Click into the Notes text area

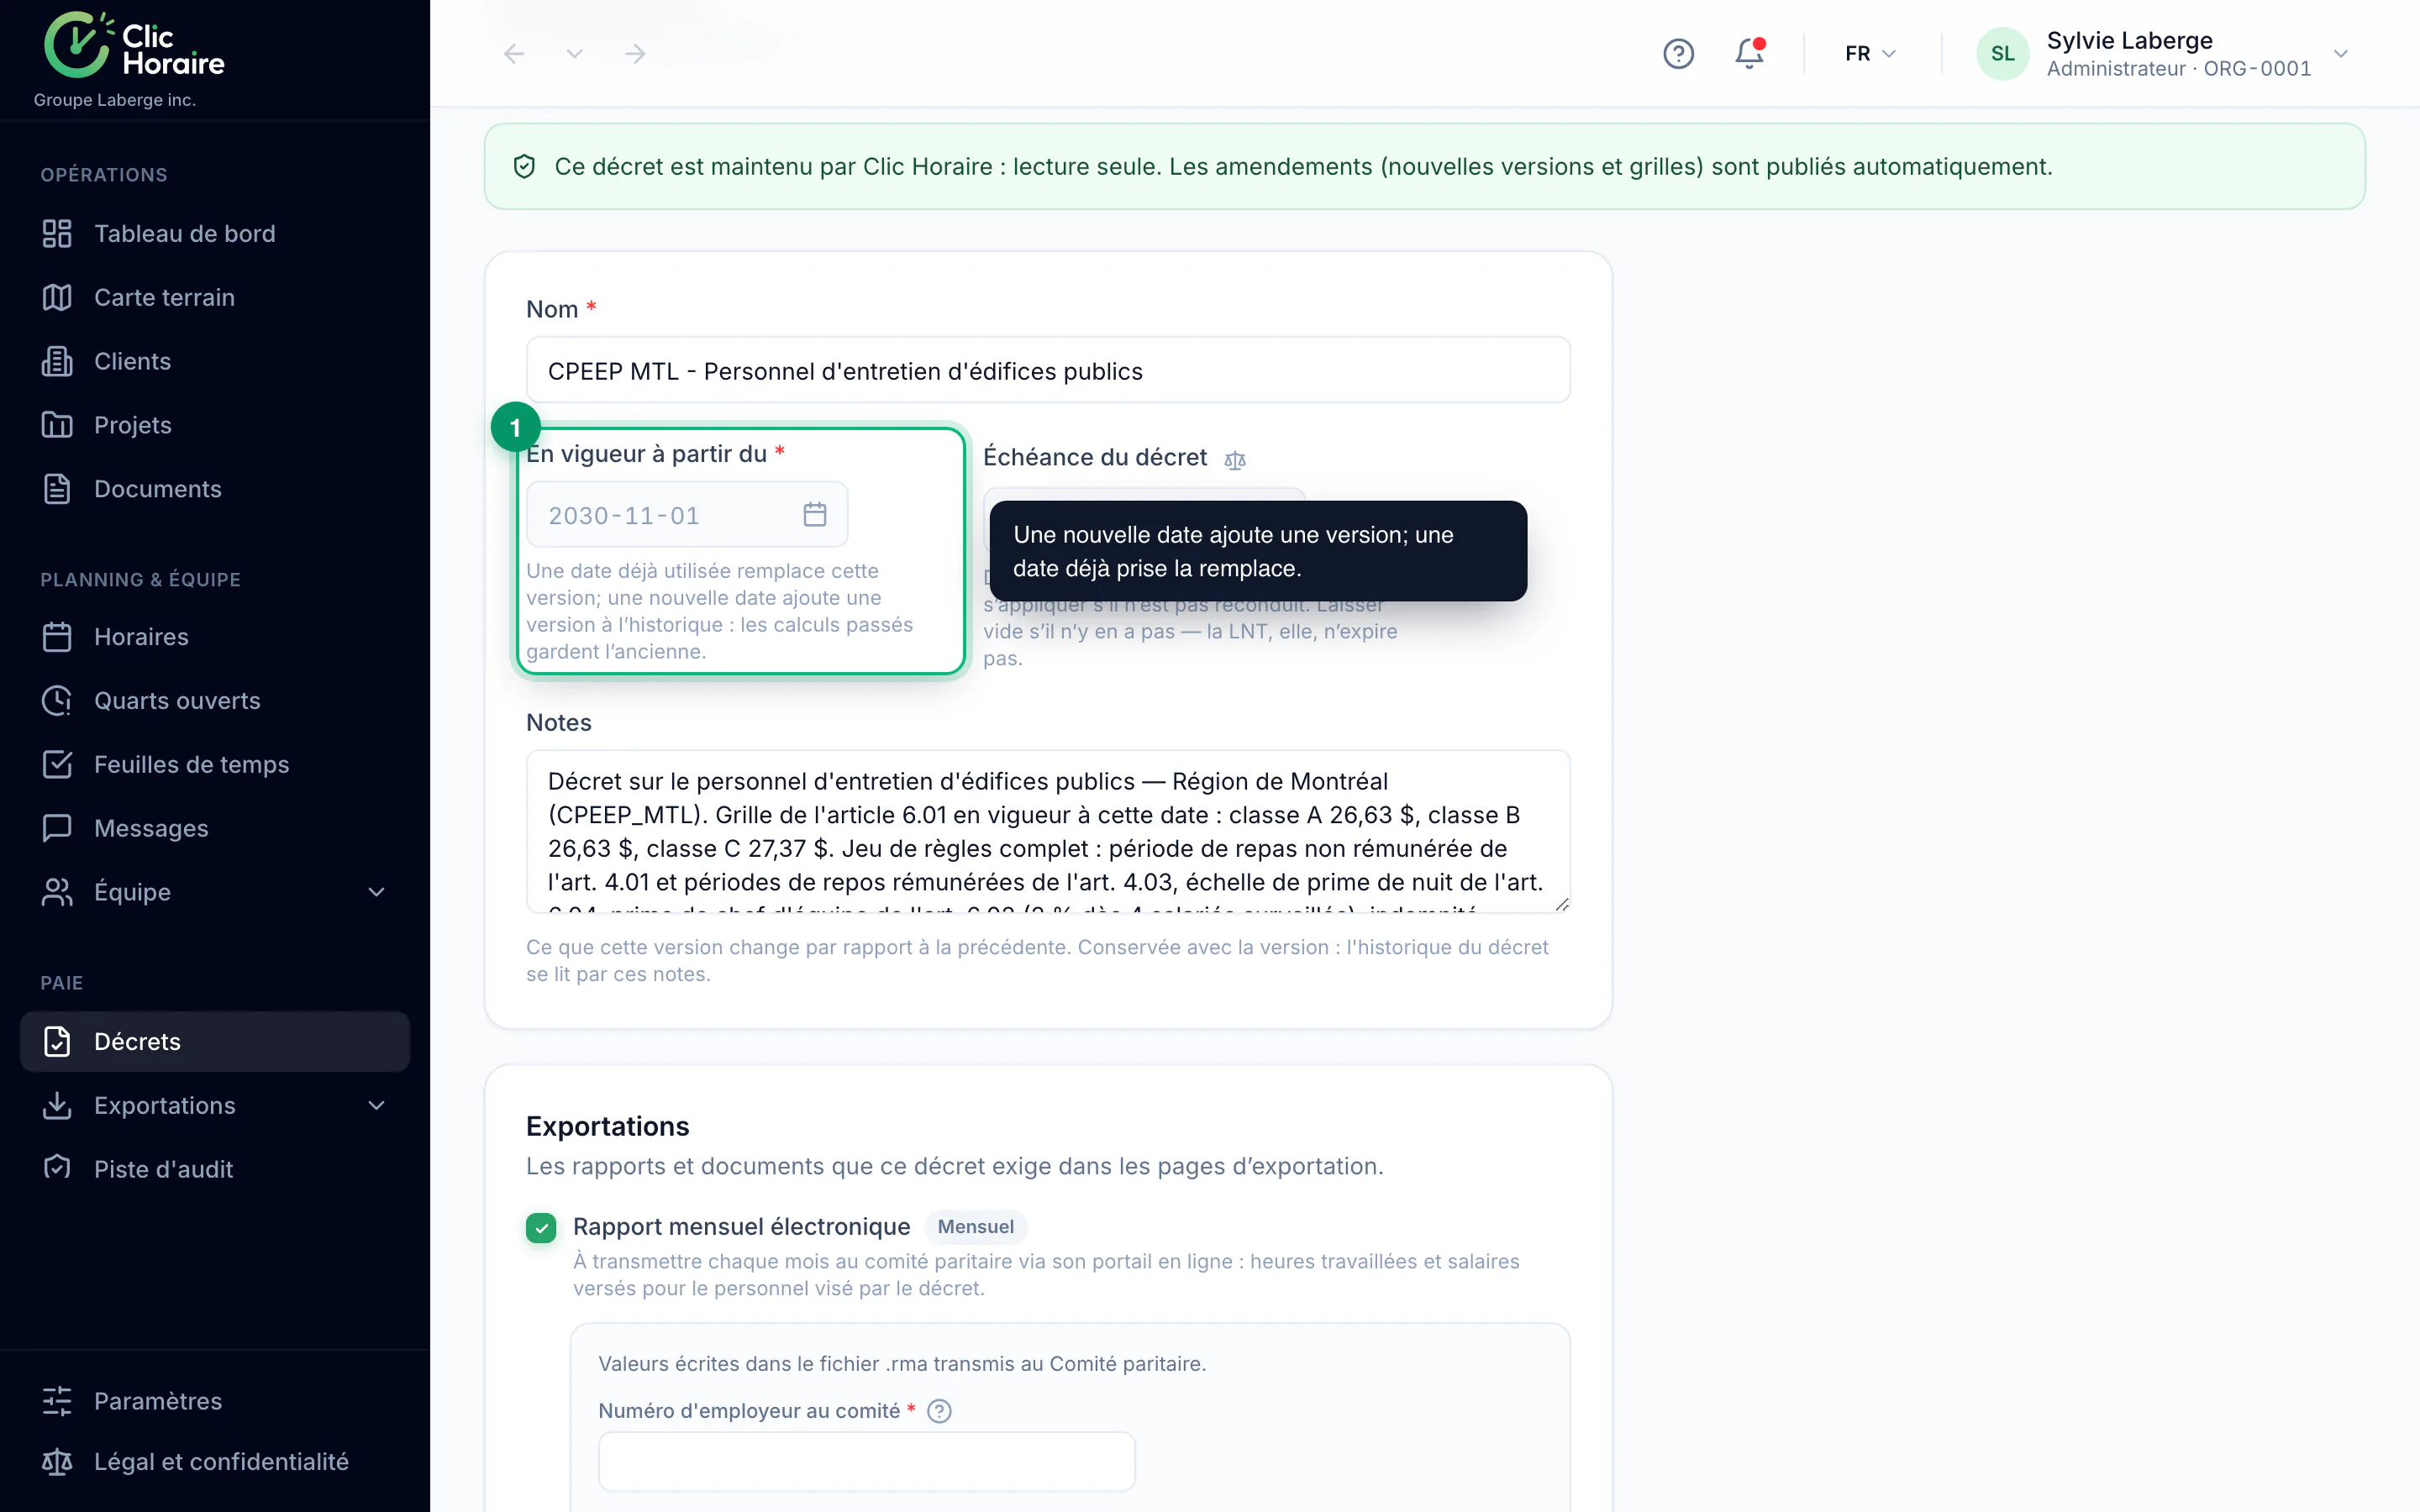(1048, 831)
